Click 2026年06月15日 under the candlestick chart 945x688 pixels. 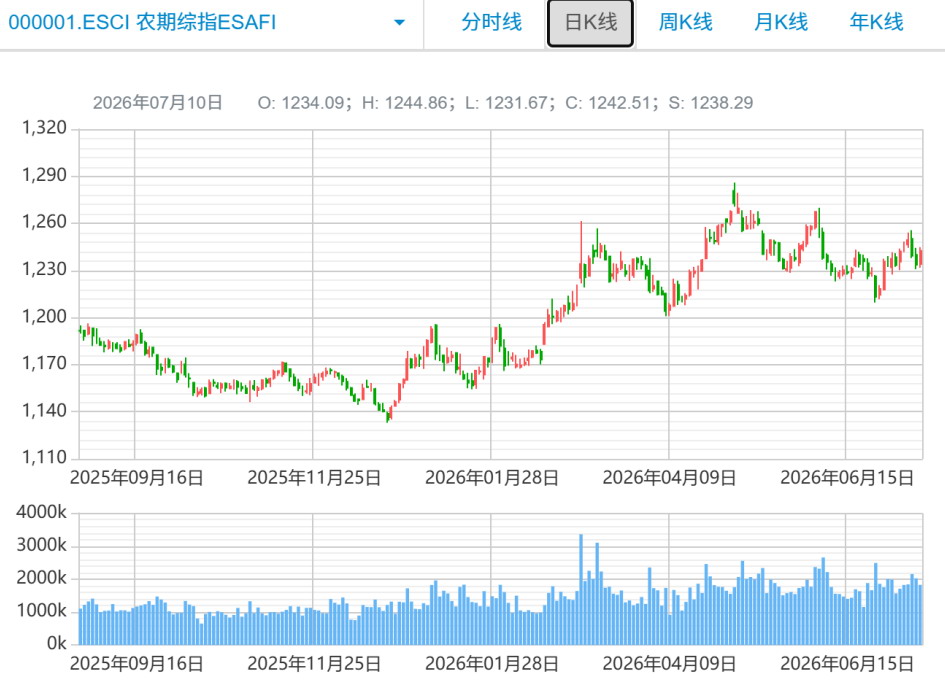[847, 478]
